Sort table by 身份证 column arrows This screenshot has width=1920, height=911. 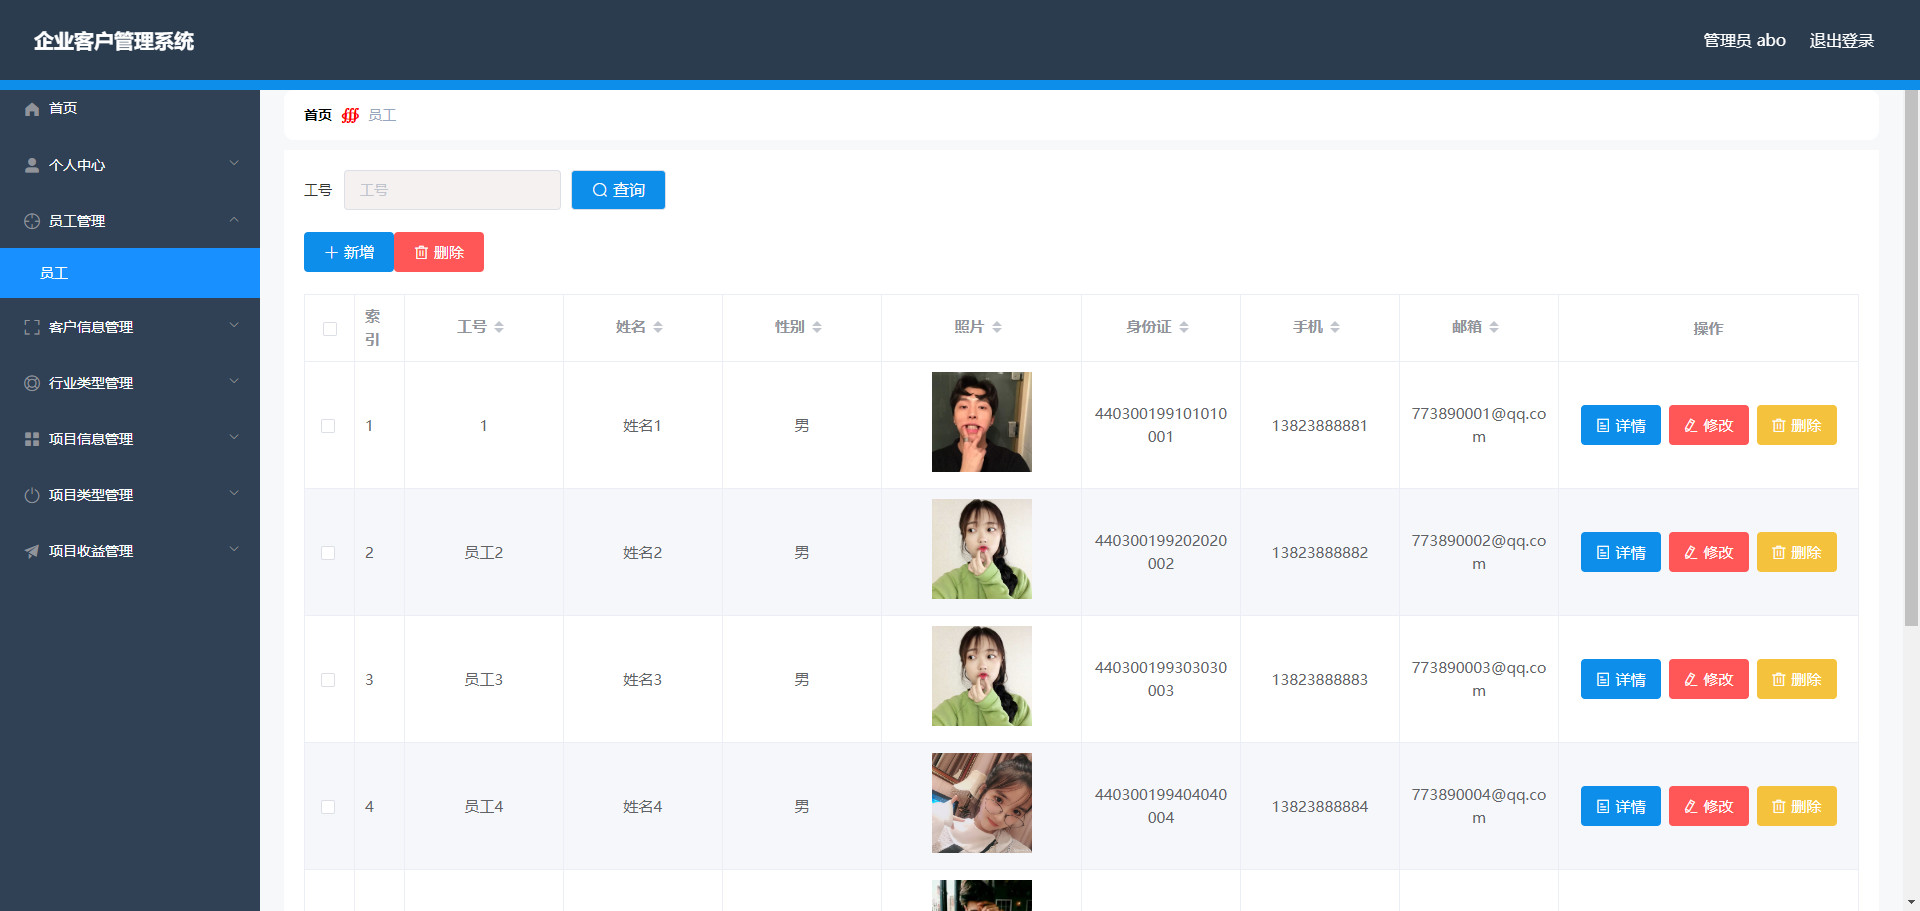[1184, 327]
